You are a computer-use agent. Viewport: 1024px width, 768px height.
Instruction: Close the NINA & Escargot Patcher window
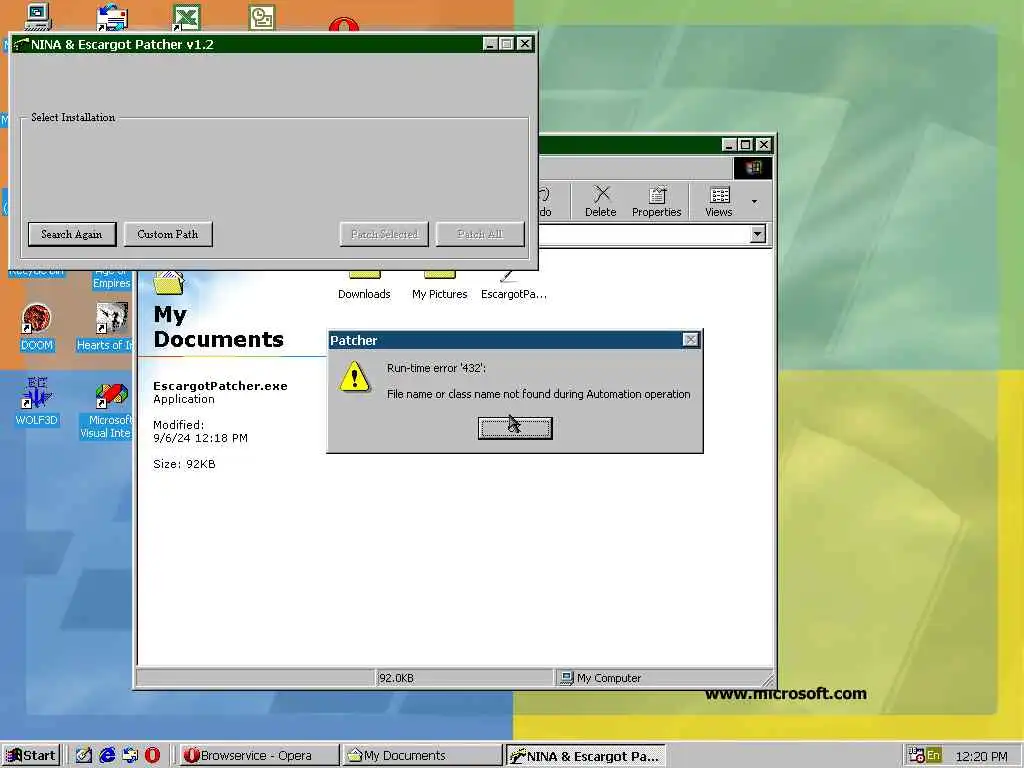(524, 44)
